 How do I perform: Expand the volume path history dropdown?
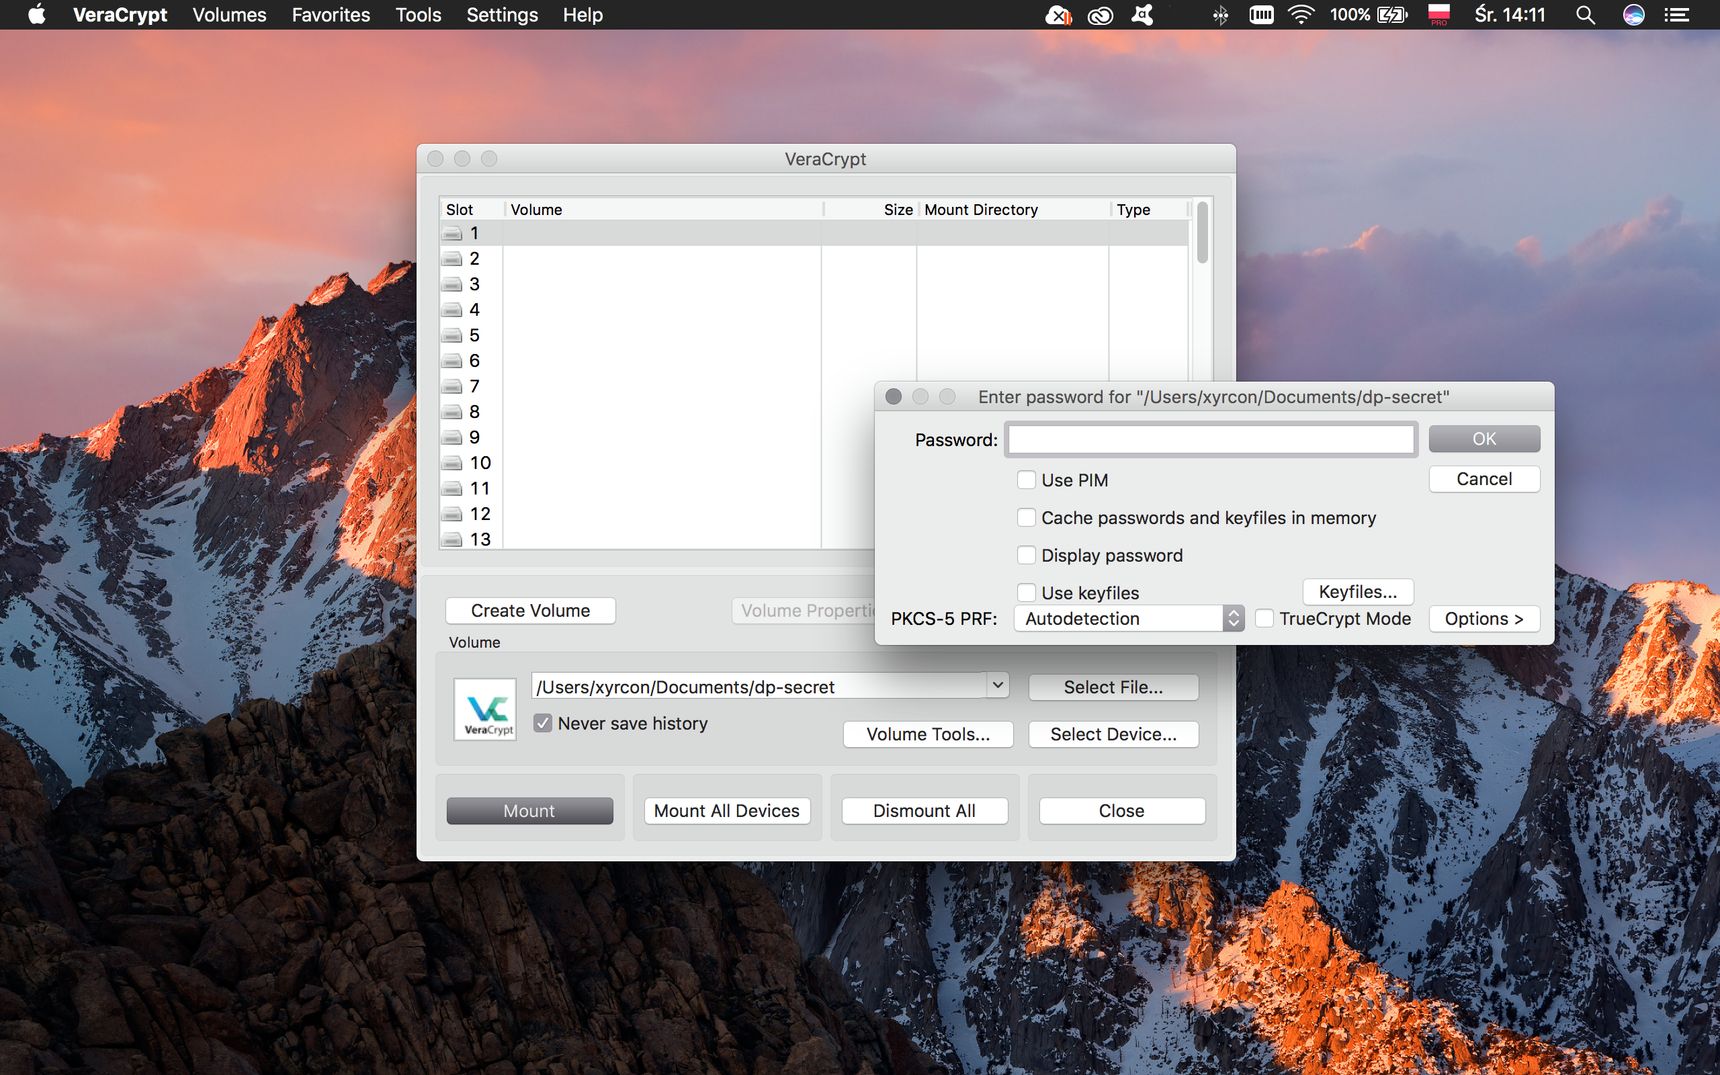(x=997, y=685)
